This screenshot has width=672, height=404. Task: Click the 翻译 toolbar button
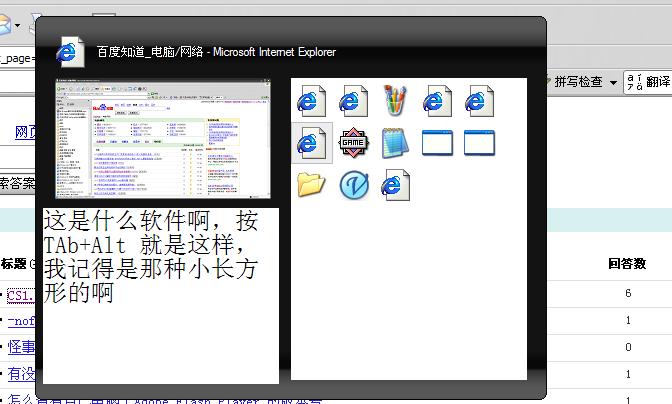coord(648,82)
